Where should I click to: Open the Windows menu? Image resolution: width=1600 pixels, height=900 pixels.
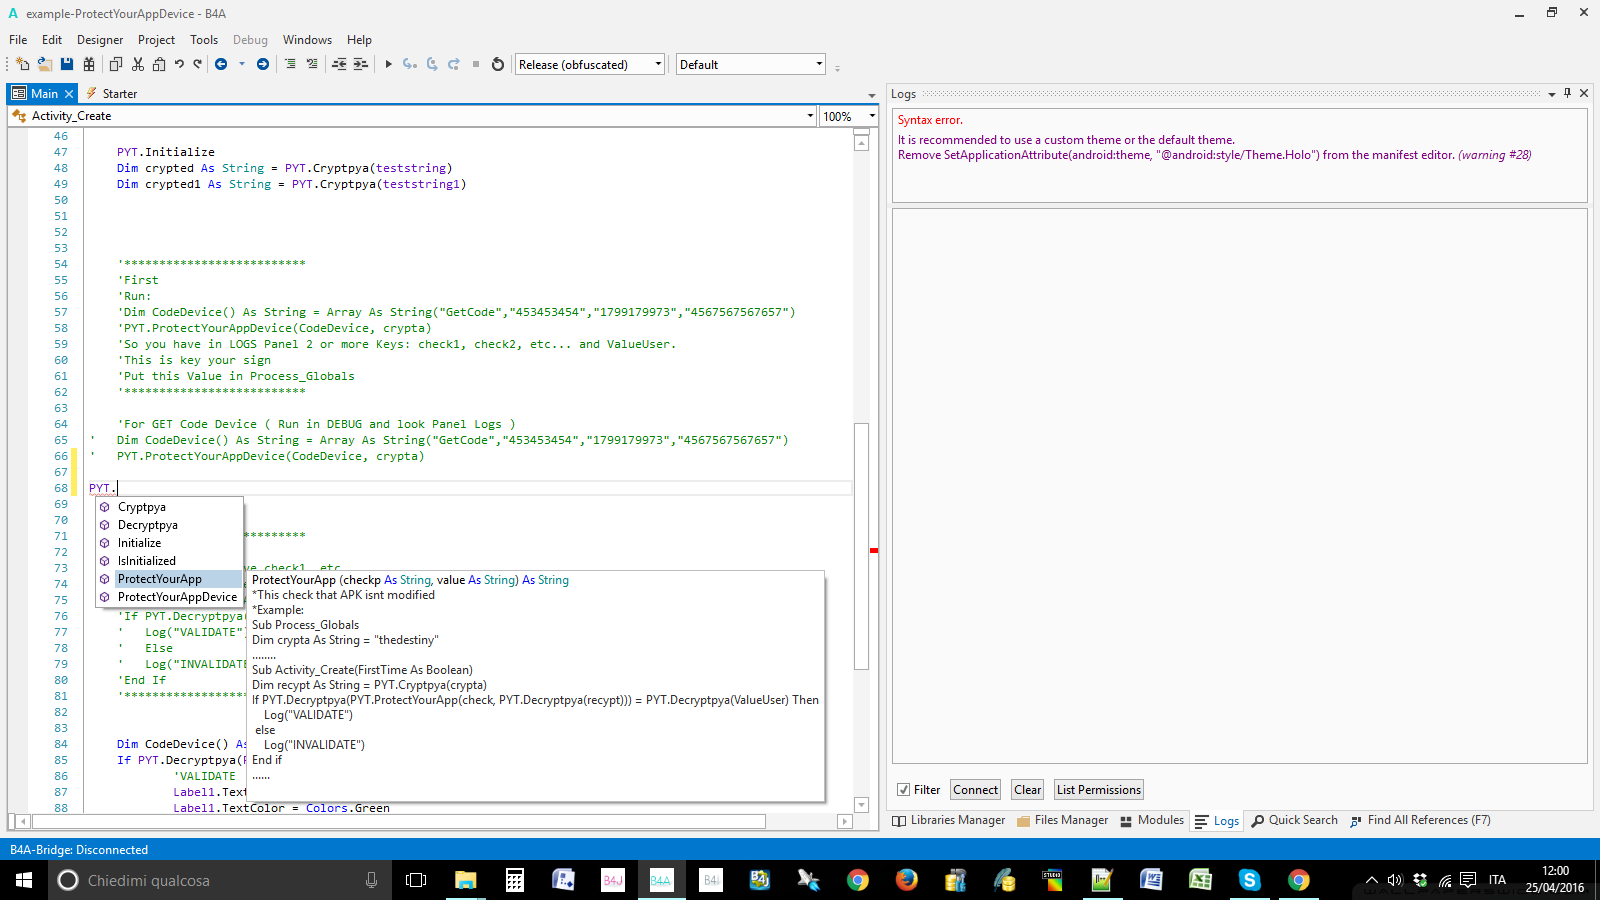[x=307, y=40]
